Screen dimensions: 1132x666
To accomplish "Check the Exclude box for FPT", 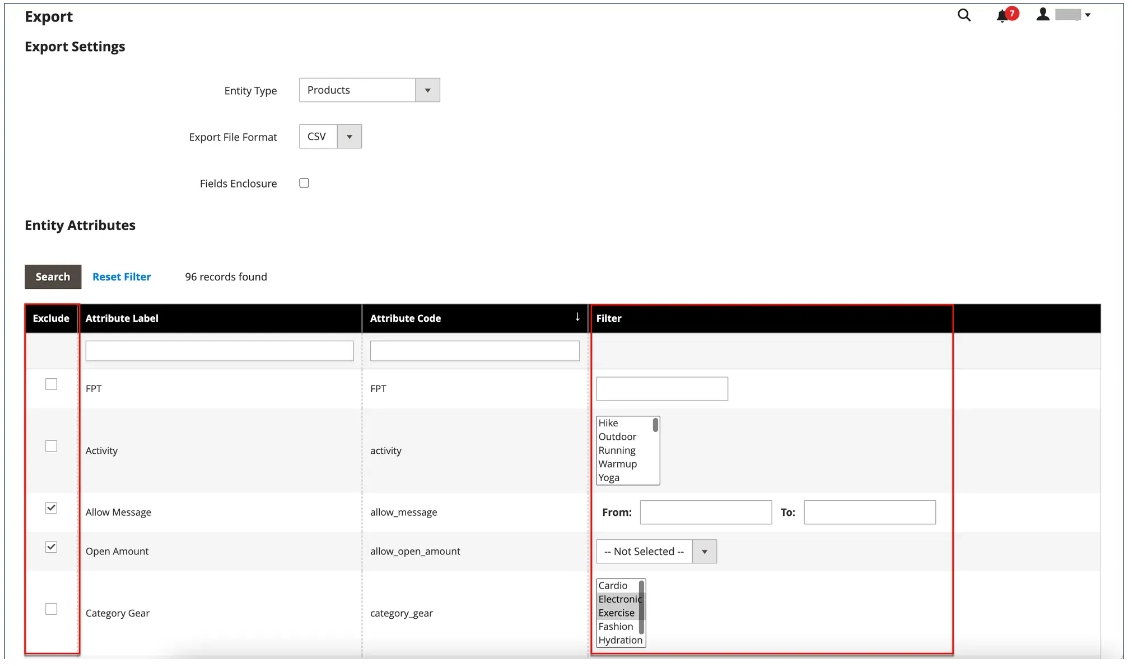I will tap(51, 384).
